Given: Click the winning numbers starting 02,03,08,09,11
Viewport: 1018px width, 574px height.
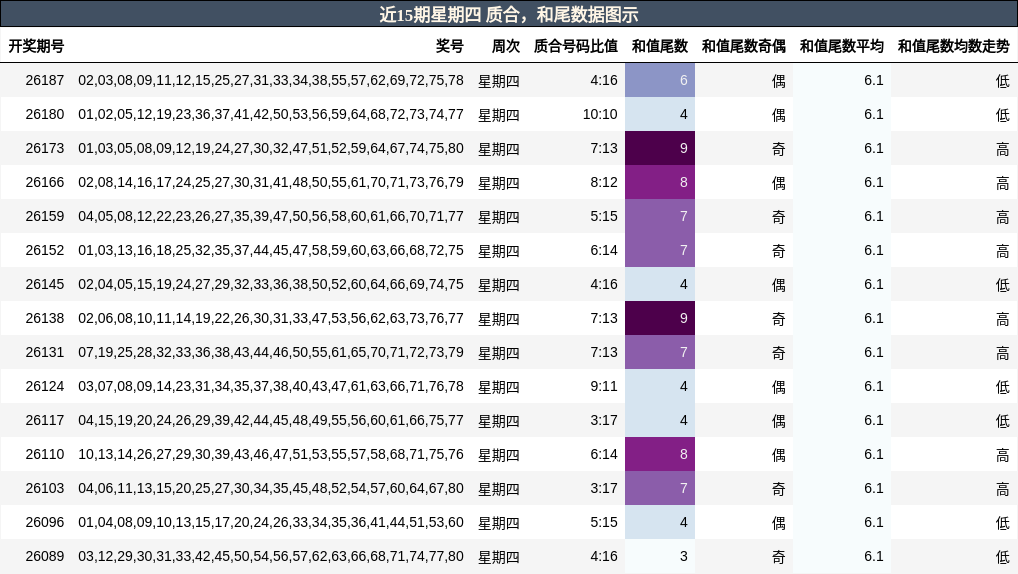Looking at the screenshot, I should tap(271, 81).
